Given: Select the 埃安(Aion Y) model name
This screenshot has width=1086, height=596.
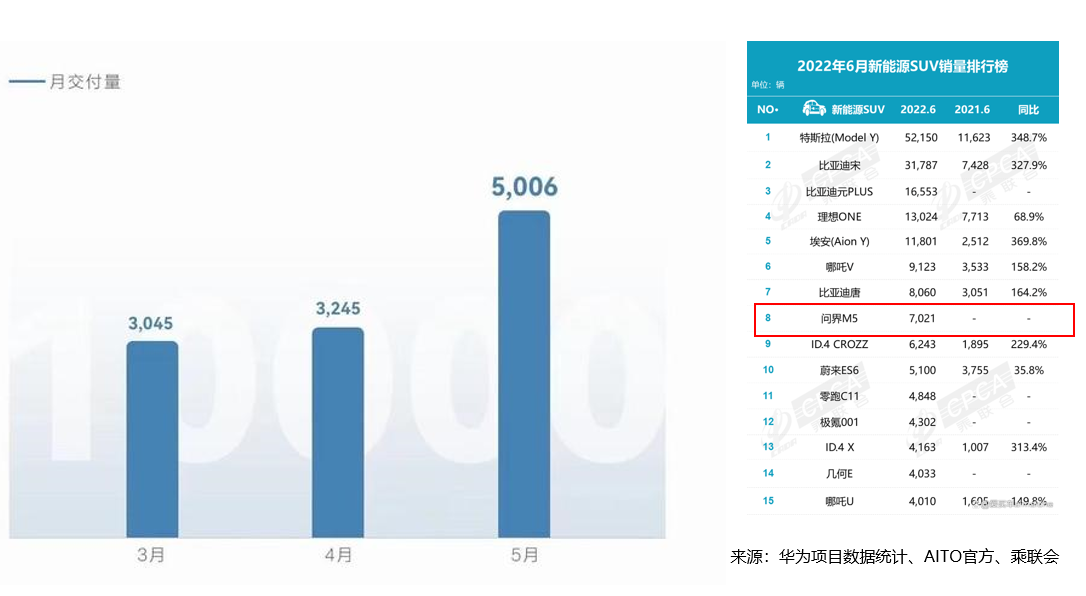Looking at the screenshot, I should [839, 242].
